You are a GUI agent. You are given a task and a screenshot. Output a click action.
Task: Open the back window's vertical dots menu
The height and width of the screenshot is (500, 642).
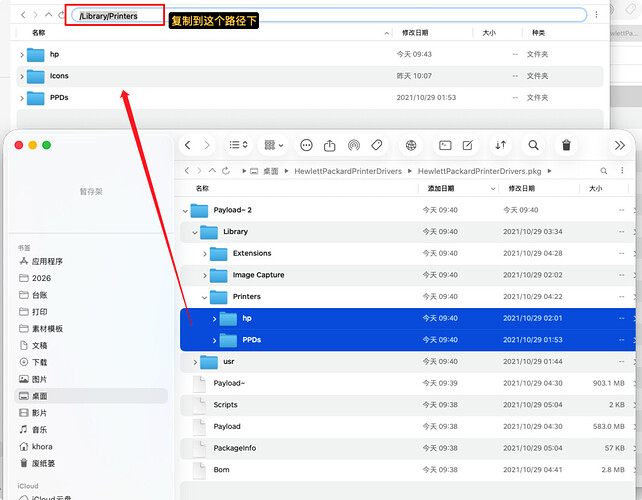coord(596,15)
